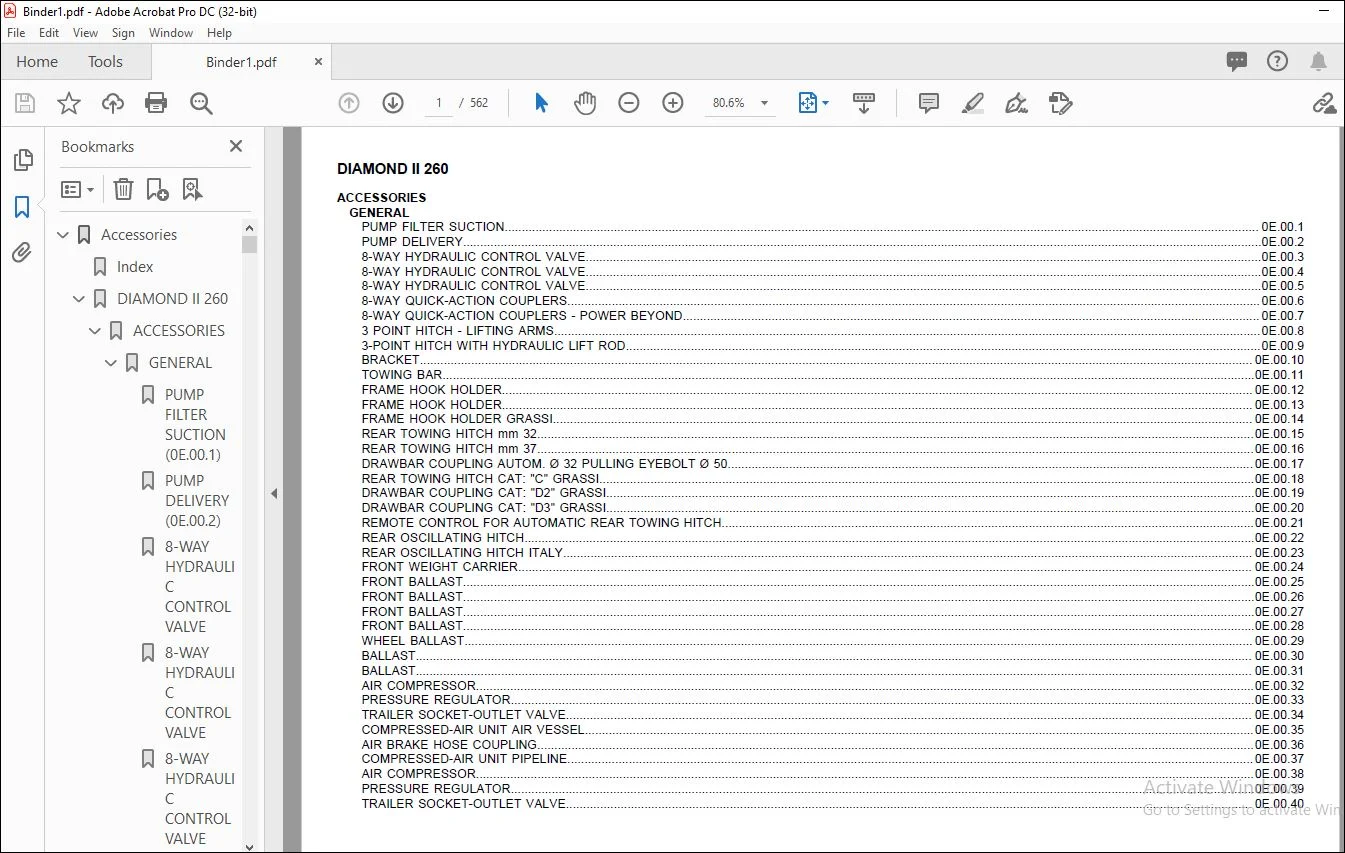The image size is (1345, 853).
Task: Collapse the navigation pane arrow
Action: [x=274, y=493]
